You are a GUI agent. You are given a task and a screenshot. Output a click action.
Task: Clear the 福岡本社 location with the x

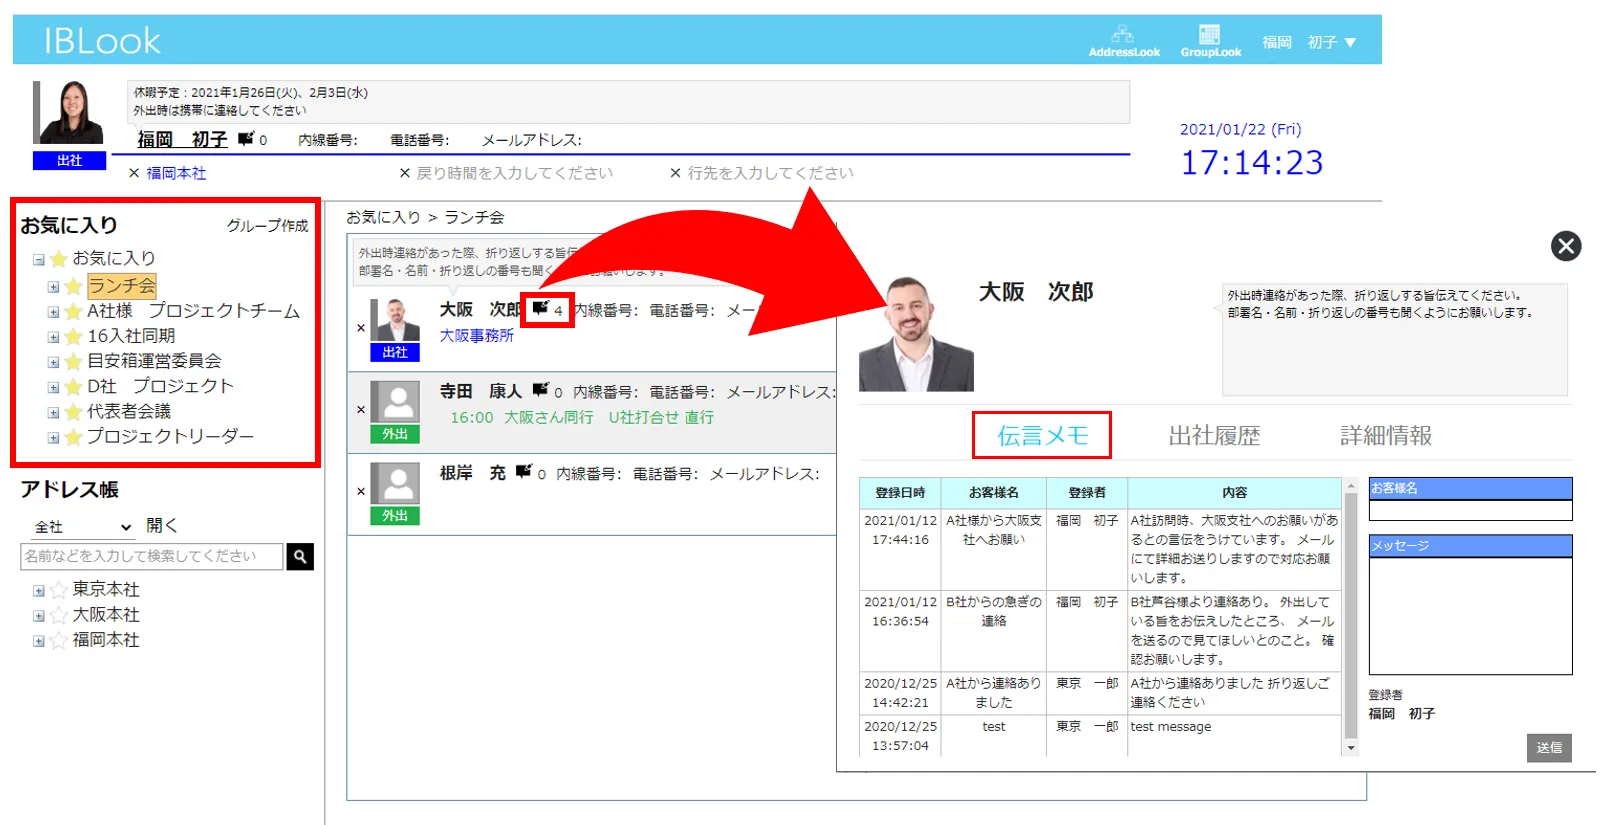click(134, 173)
